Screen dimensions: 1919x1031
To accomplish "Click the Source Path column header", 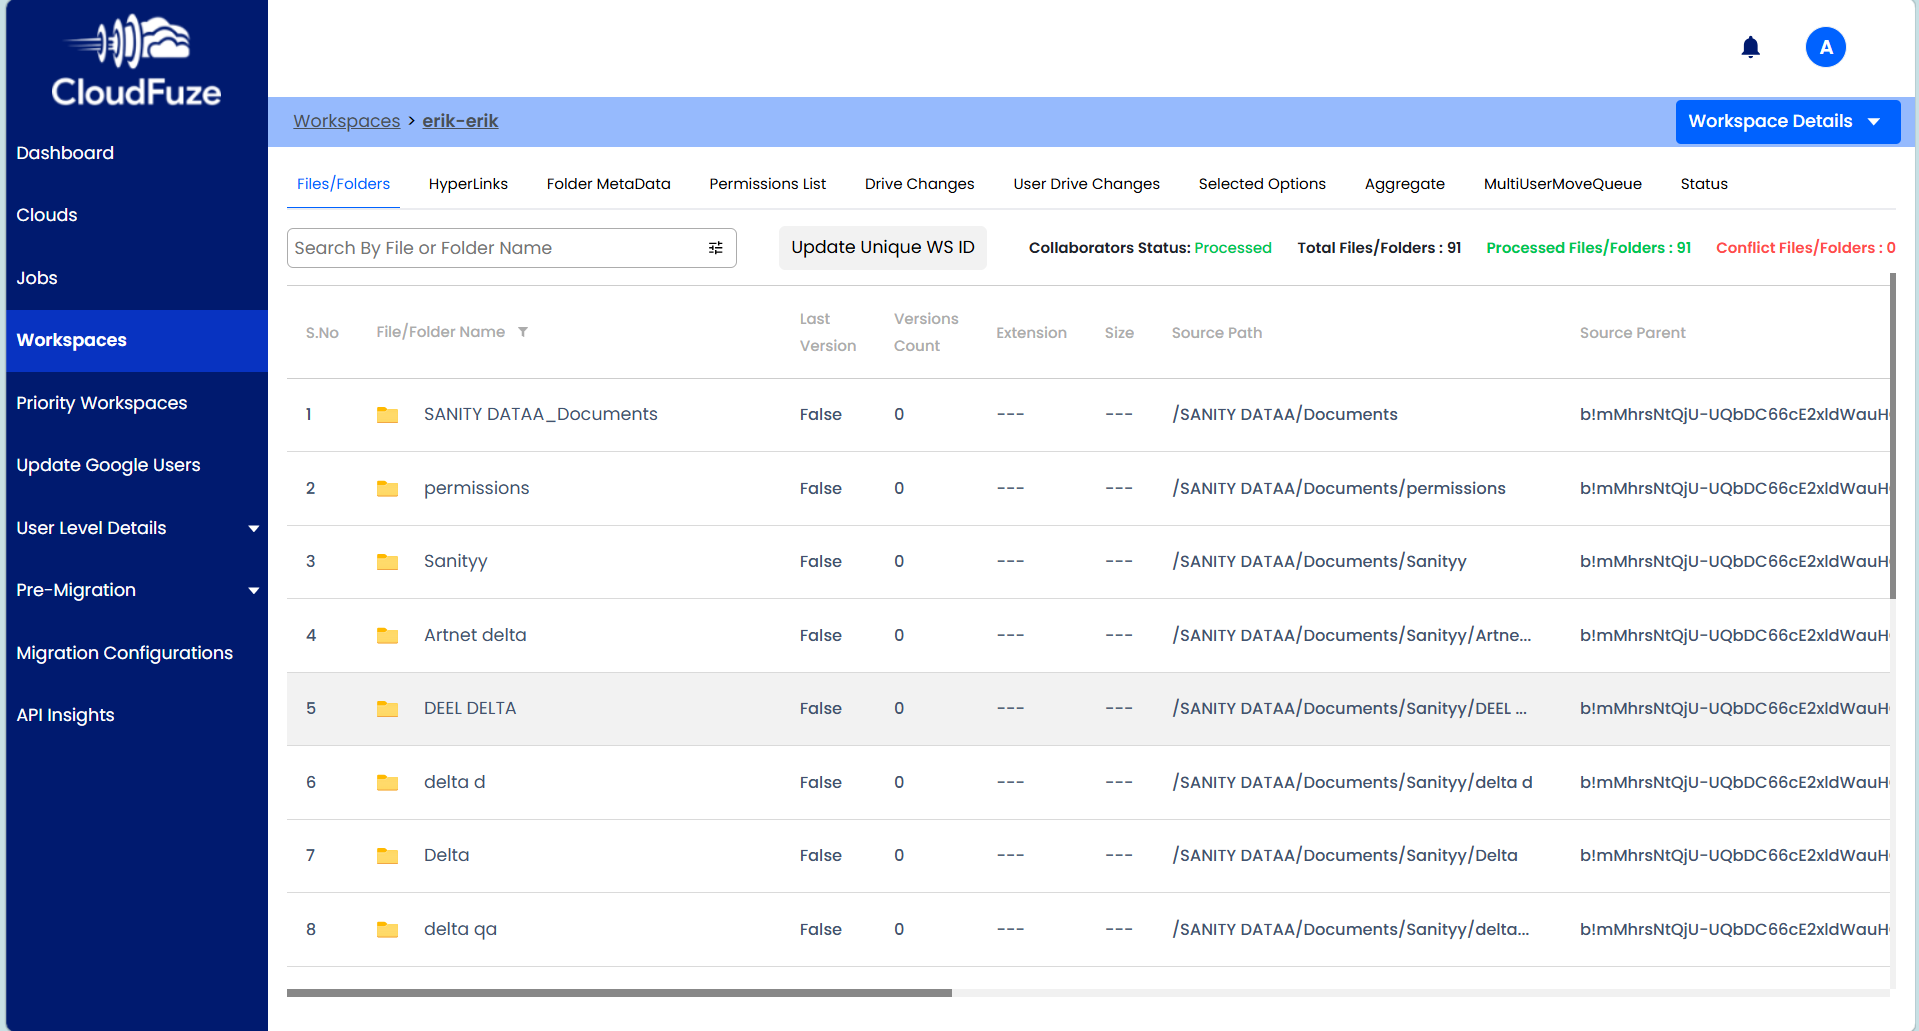I will click(x=1216, y=333).
